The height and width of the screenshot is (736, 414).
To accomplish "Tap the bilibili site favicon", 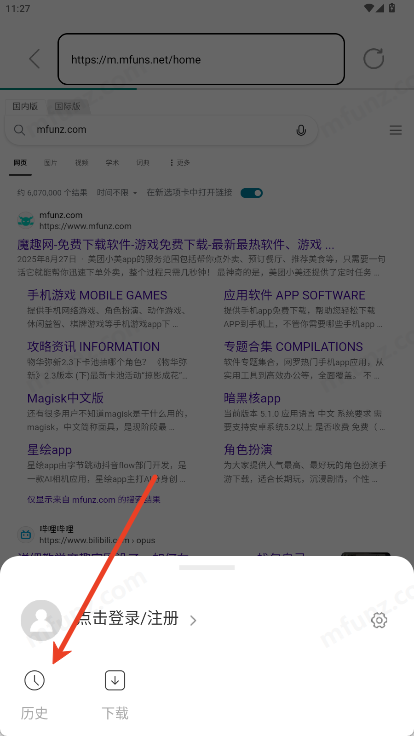I will (x=26, y=534).
